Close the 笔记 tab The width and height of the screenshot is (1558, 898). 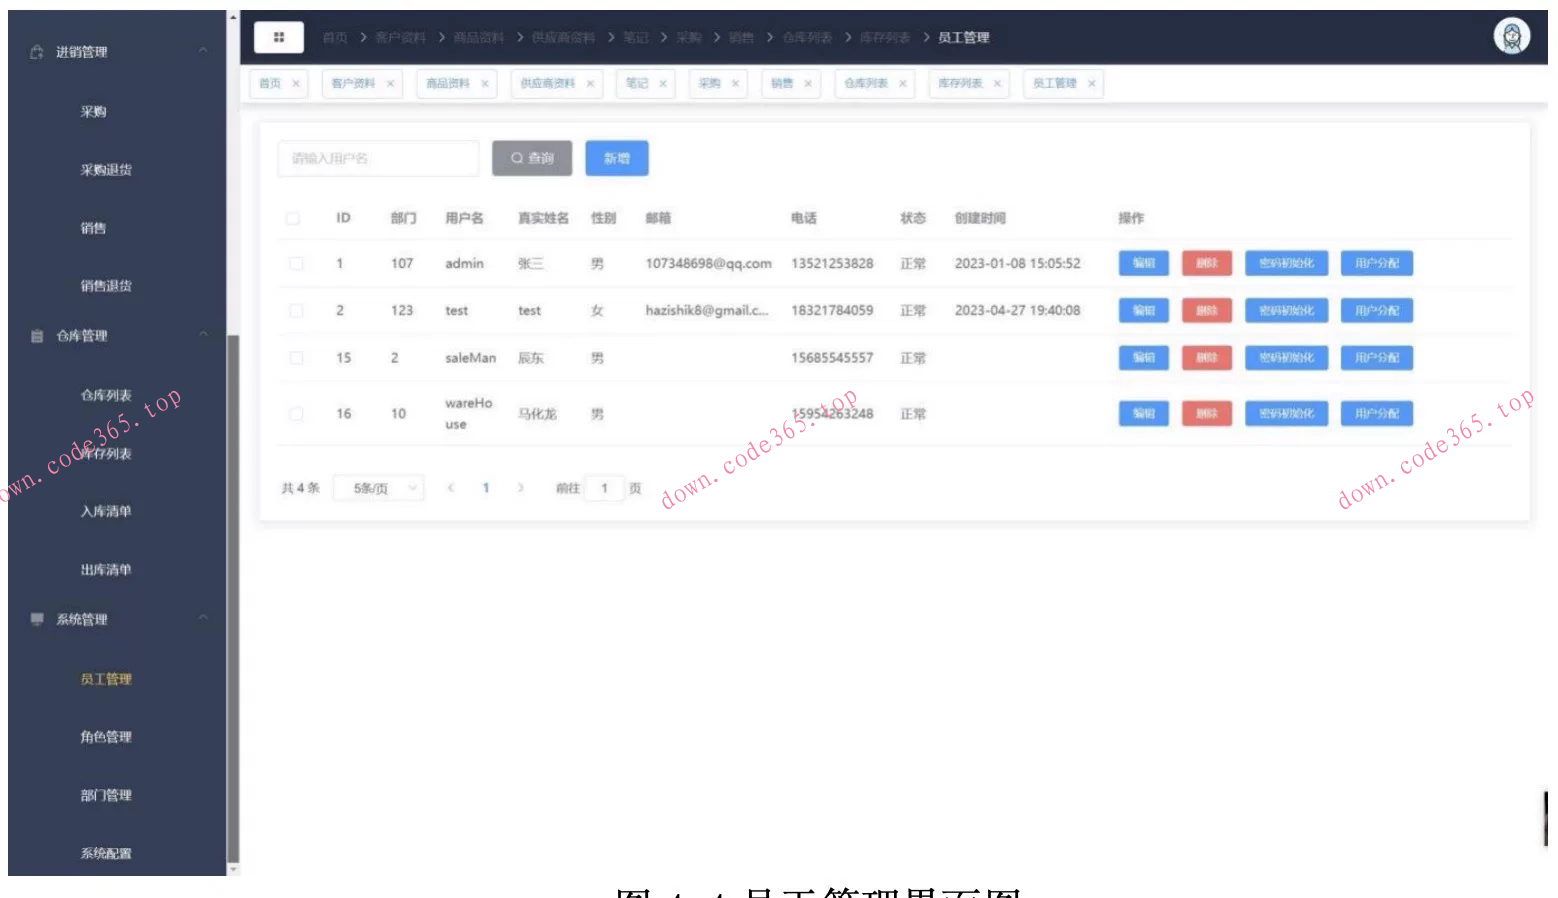coord(663,84)
